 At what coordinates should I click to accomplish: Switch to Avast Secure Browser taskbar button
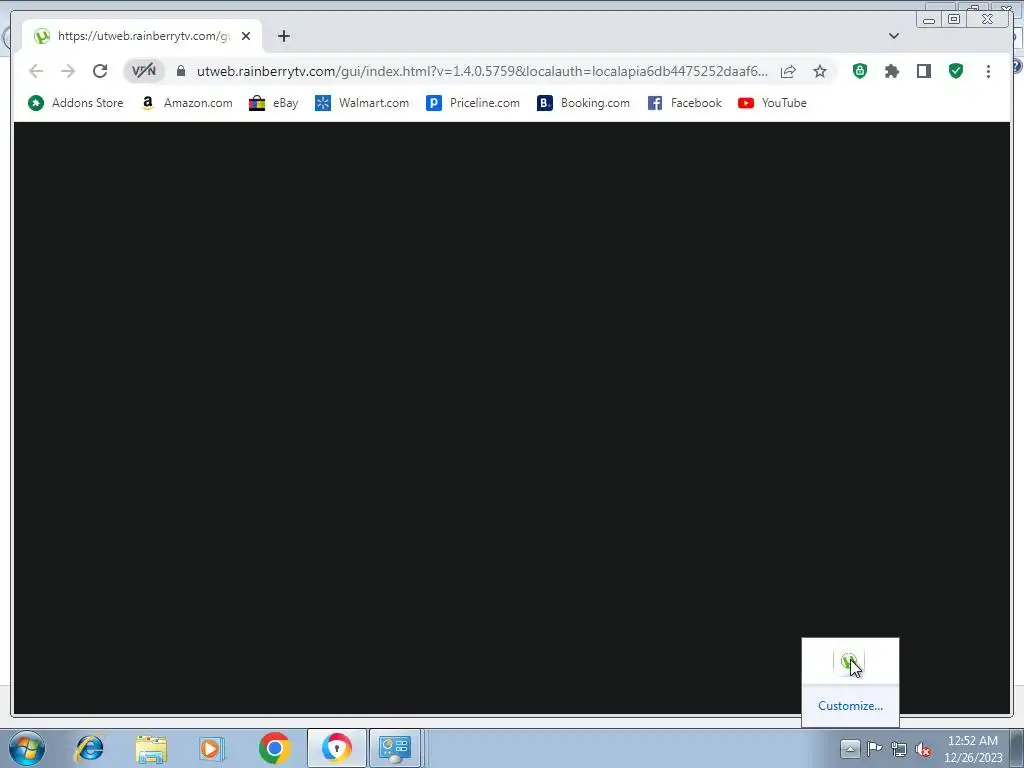337,748
